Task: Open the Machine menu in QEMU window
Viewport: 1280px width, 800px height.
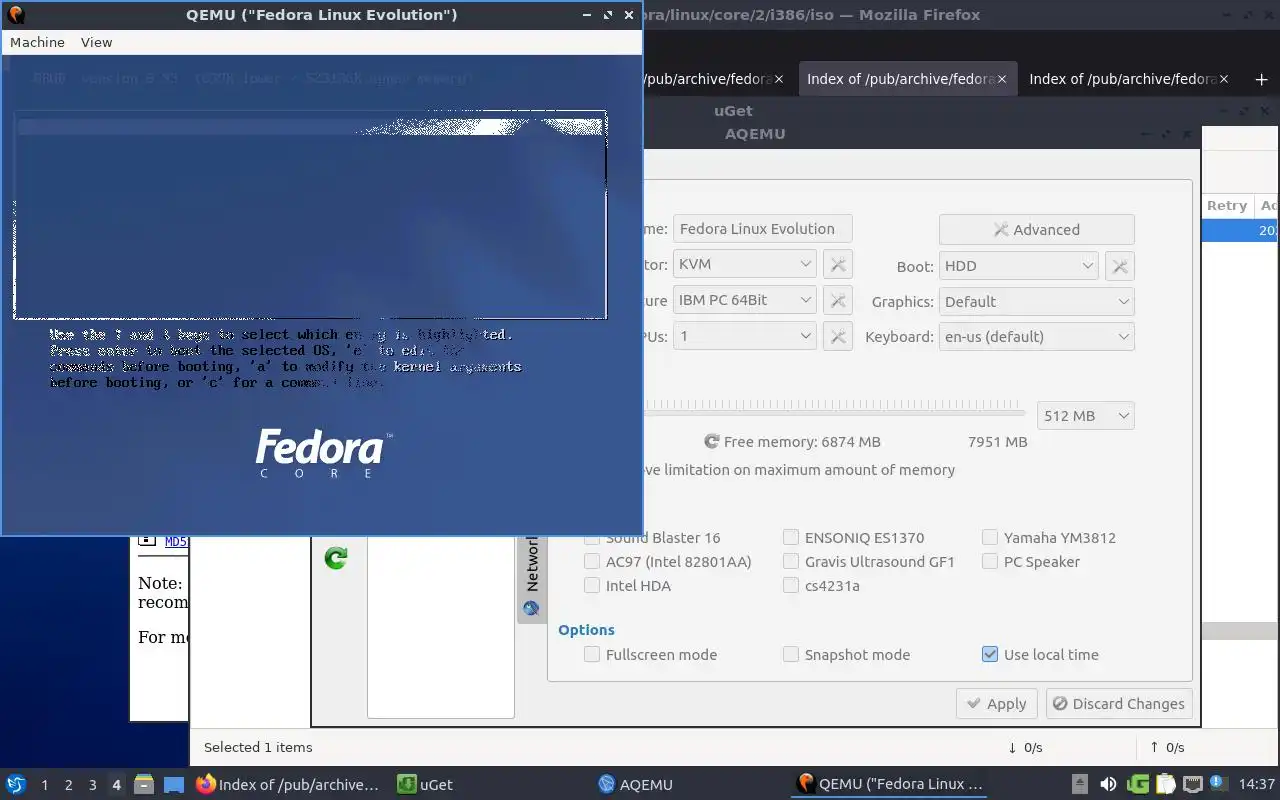Action: (x=37, y=42)
